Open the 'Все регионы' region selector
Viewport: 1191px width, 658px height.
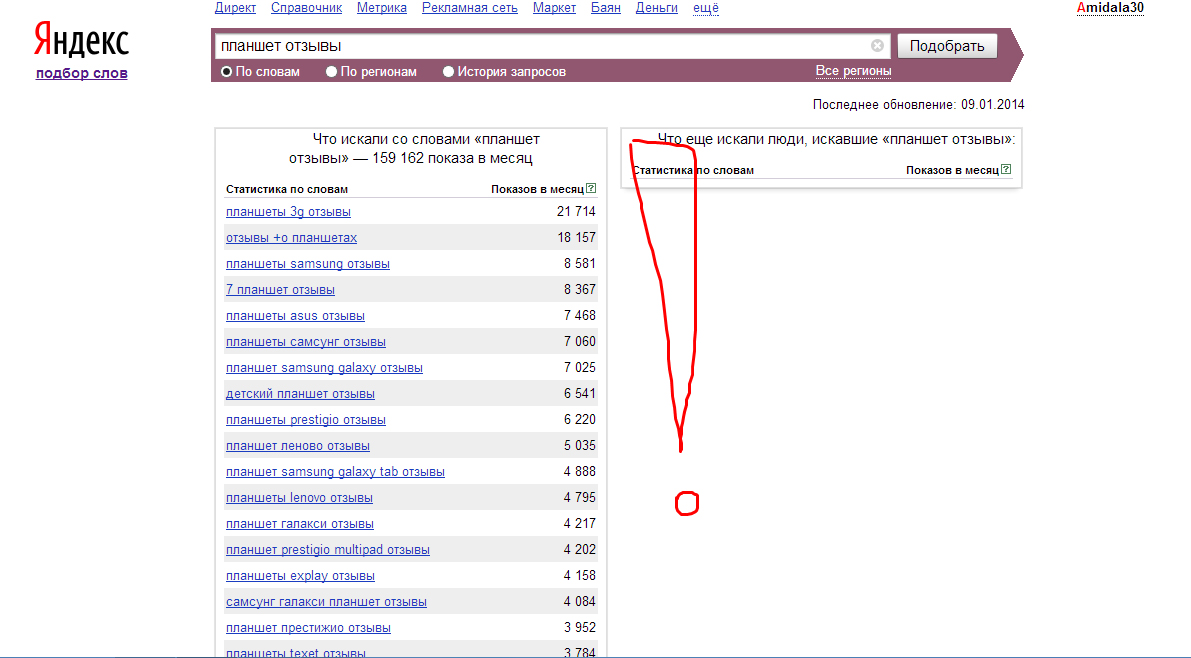click(853, 71)
